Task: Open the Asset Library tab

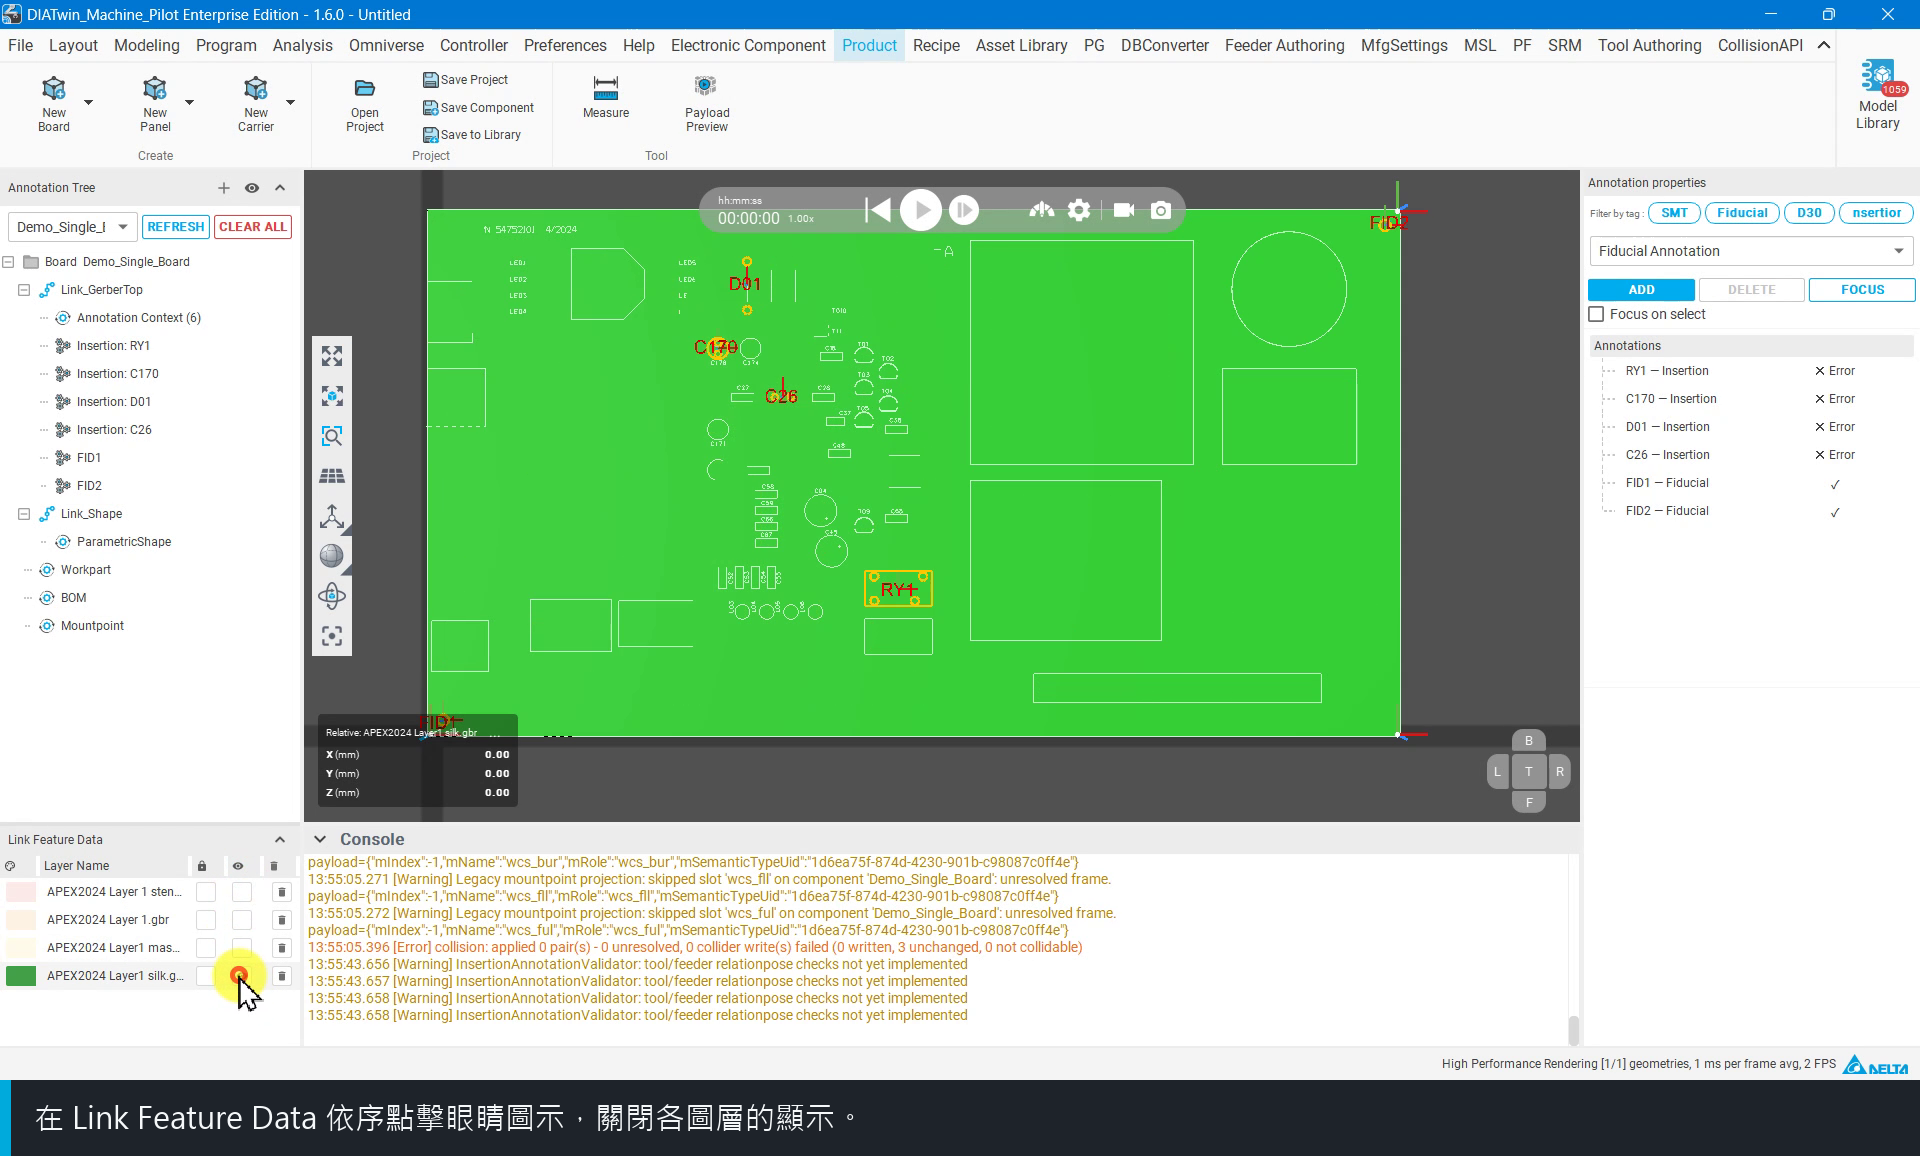Action: (x=1022, y=46)
